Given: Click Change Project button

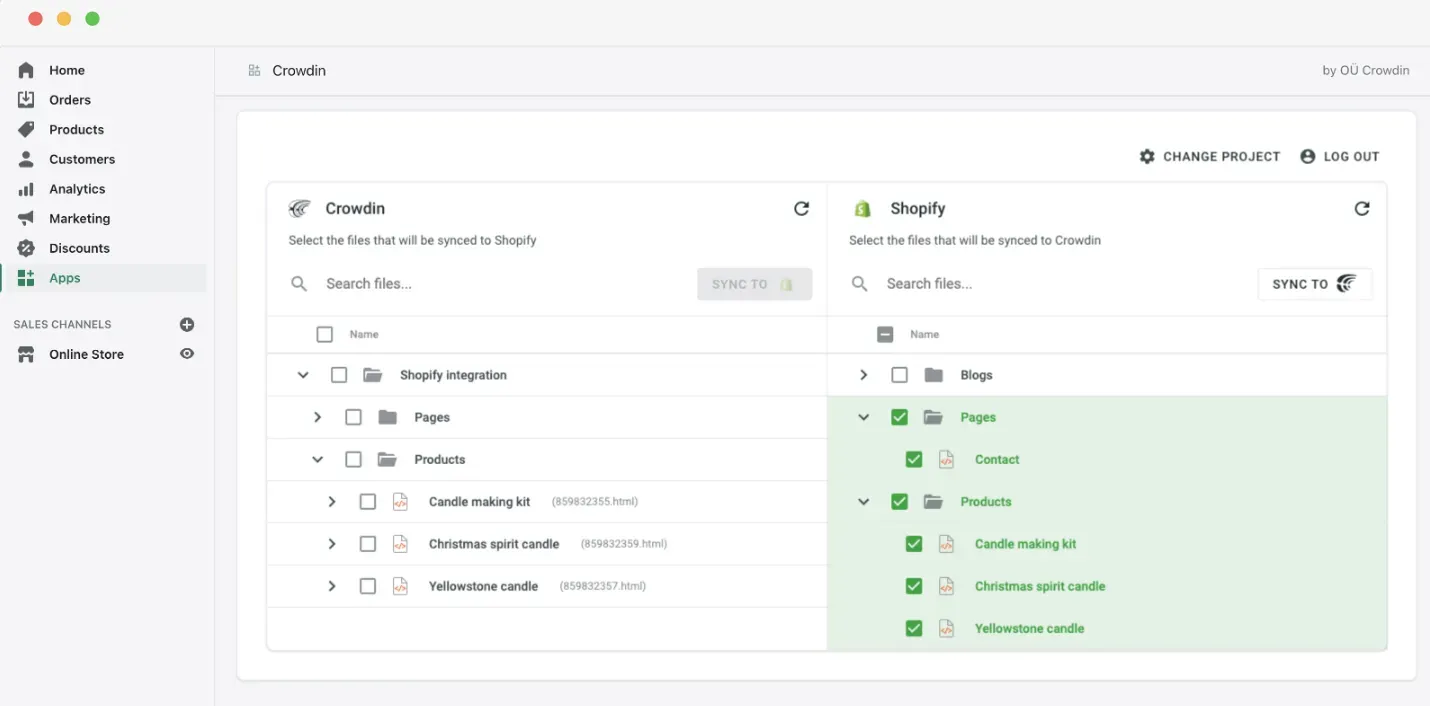Looking at the screenshot, I should point(1210,157).
